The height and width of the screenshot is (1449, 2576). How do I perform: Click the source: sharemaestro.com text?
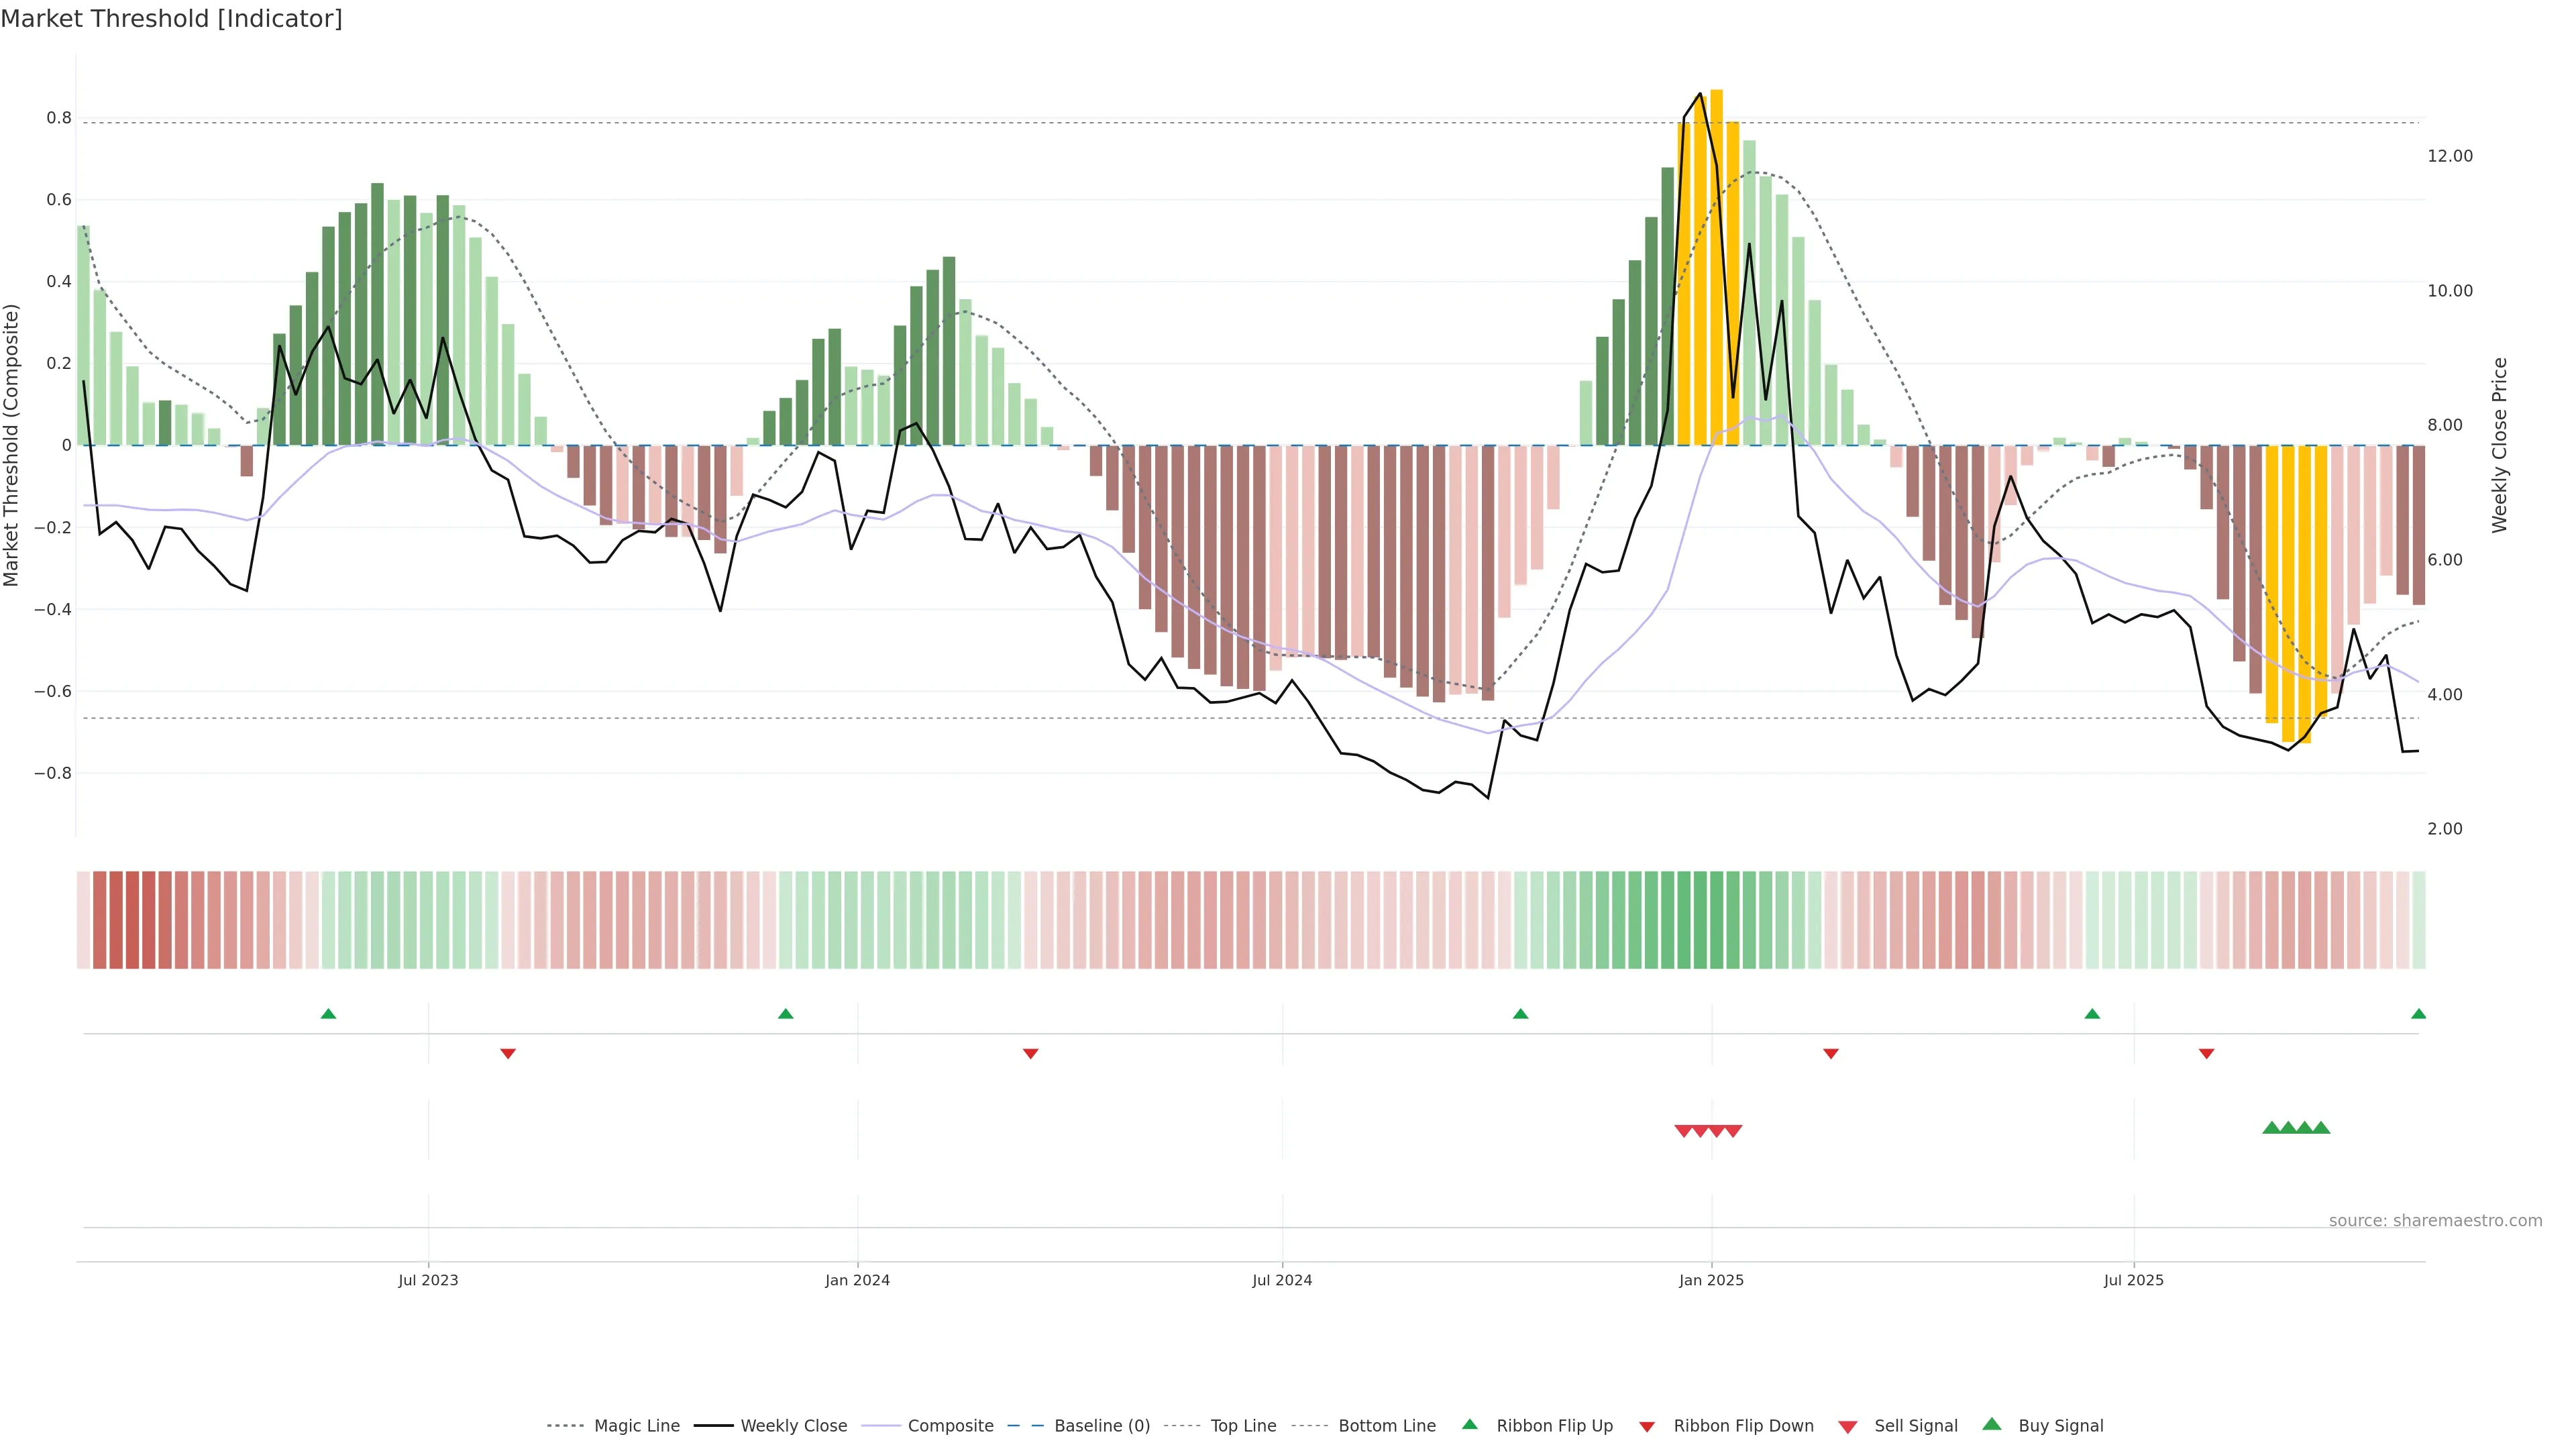2435,1221
